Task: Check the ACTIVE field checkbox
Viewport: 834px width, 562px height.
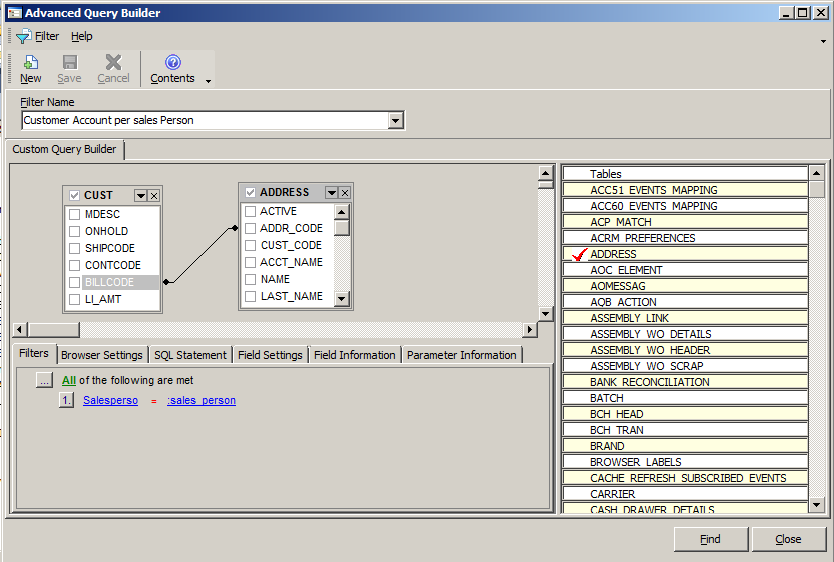Action: click(251, 211)
